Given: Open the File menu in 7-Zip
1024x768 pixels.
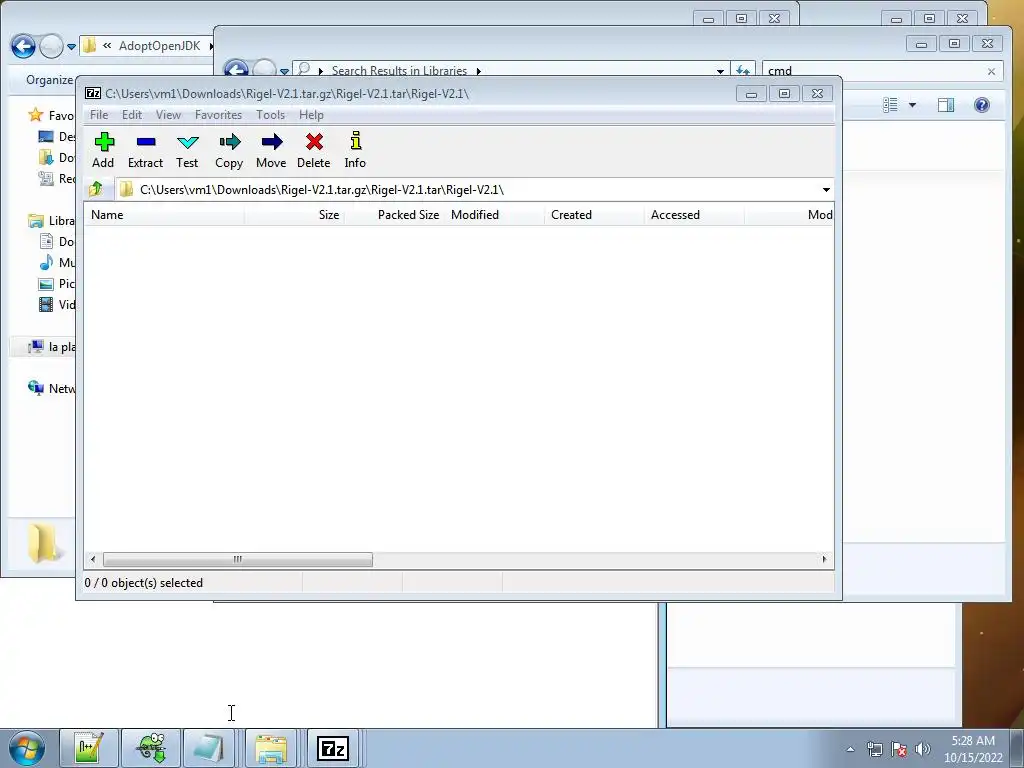Looking at the screenshot, I should [99, 115].
